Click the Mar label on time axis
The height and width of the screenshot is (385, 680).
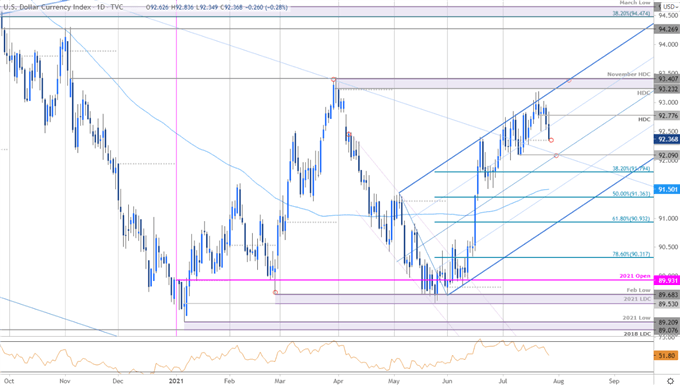(280, 381)
